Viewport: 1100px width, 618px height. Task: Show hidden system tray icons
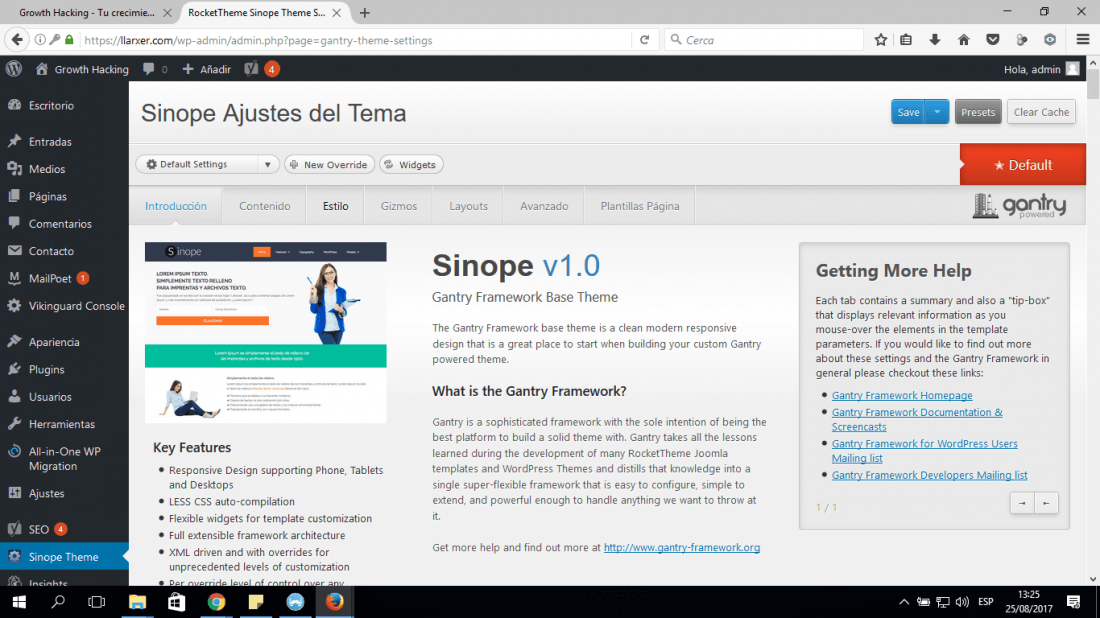[x=904, y=602]
